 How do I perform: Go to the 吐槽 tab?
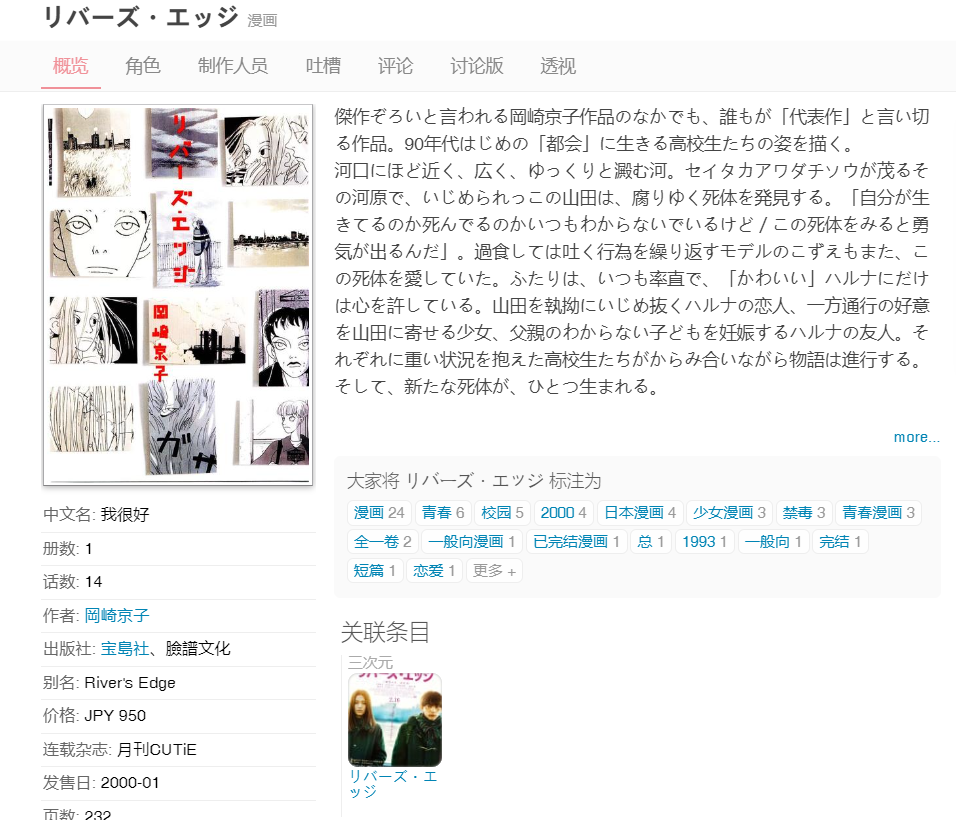point(323,67)
